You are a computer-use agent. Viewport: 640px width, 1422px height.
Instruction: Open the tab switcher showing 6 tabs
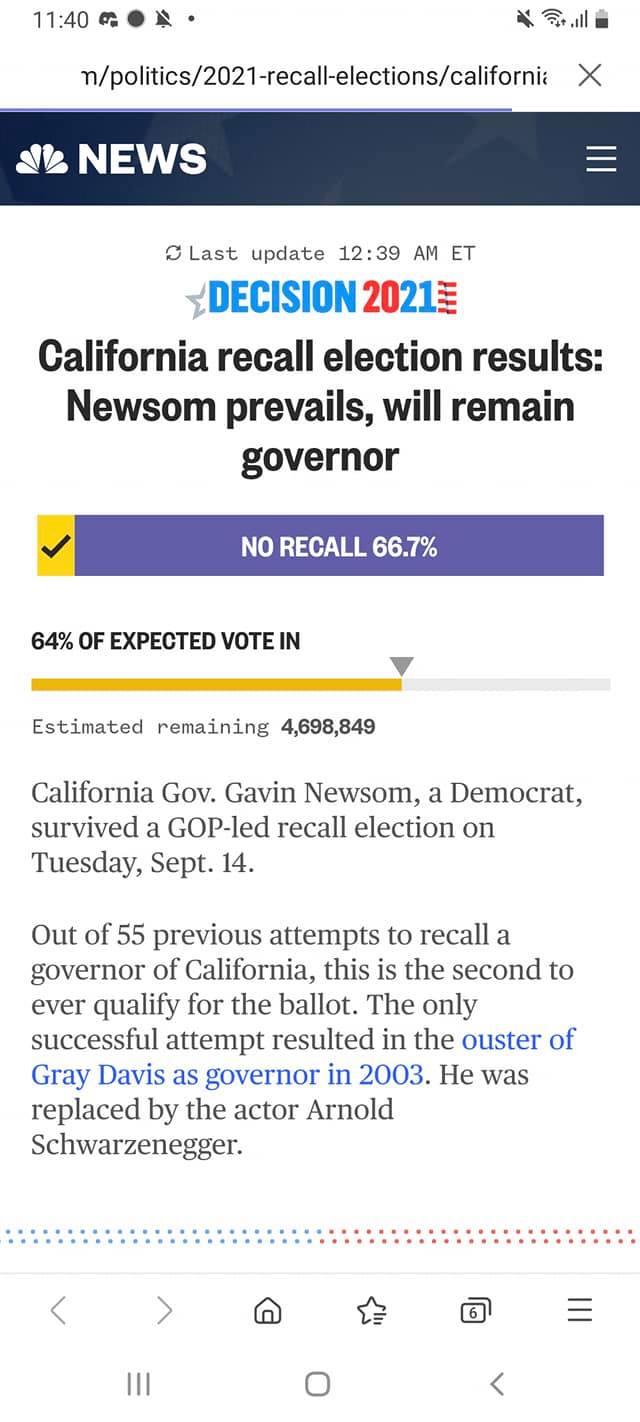(475, 1310)
